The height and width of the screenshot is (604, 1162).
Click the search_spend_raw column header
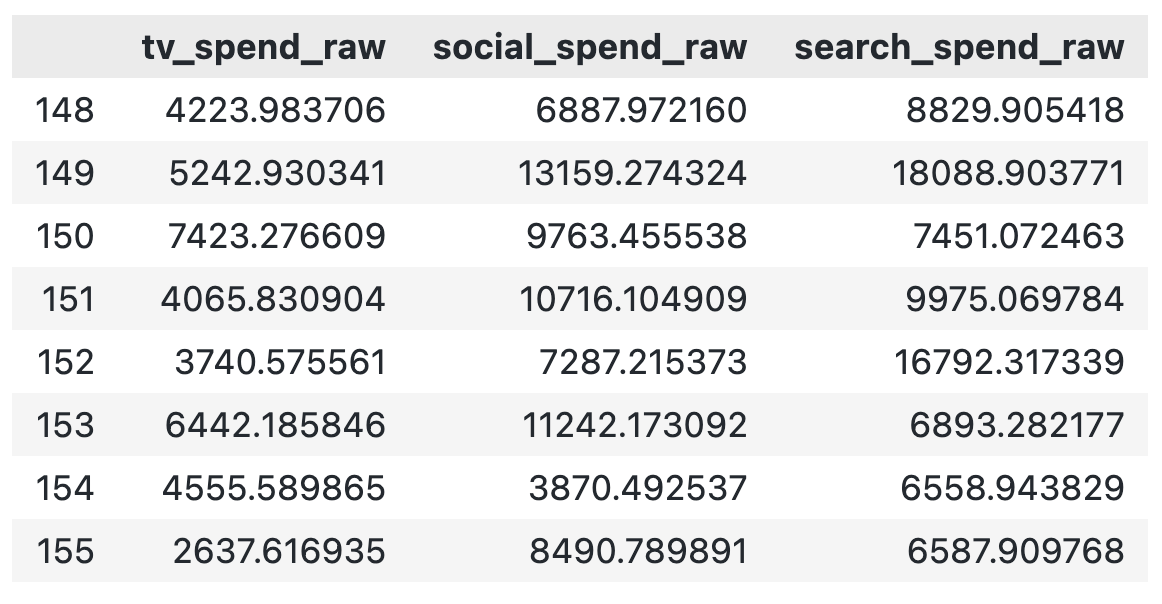click(x=959, y=48)
